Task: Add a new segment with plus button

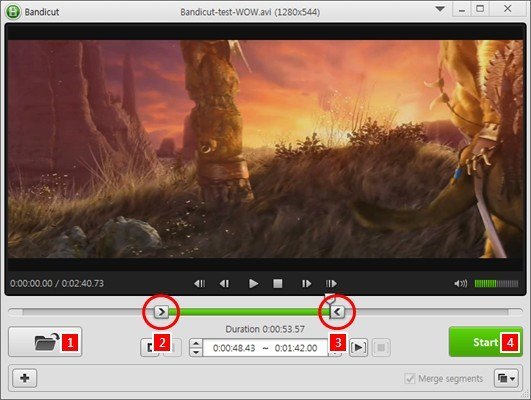Action: pyautogui.click(x=25, y=378)
